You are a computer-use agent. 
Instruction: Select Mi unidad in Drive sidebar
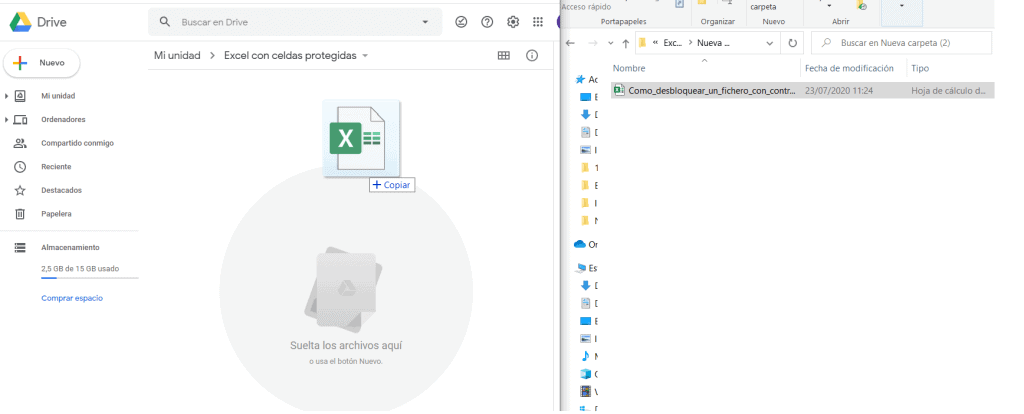point(58,96)
